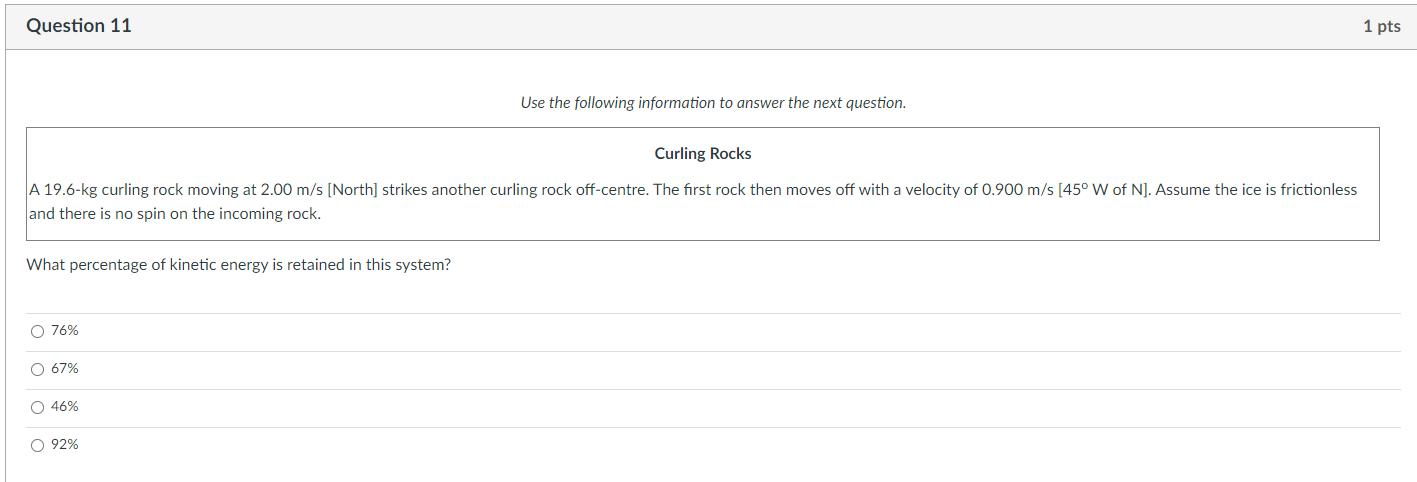Click the "76%" answer label text
Screen dimensions: 1417x482
[x=65, y=331]
